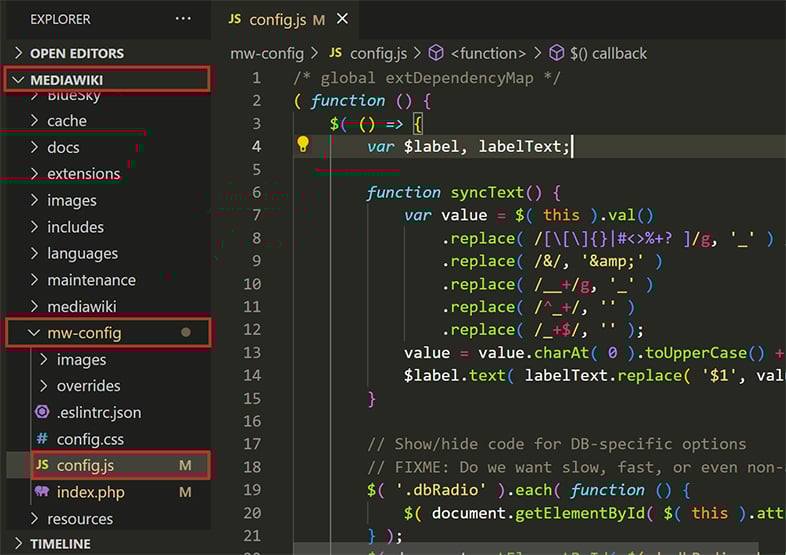786x555 pixels.
Task: Click the index.php elephant file icon
Action: tap(42, 492)
